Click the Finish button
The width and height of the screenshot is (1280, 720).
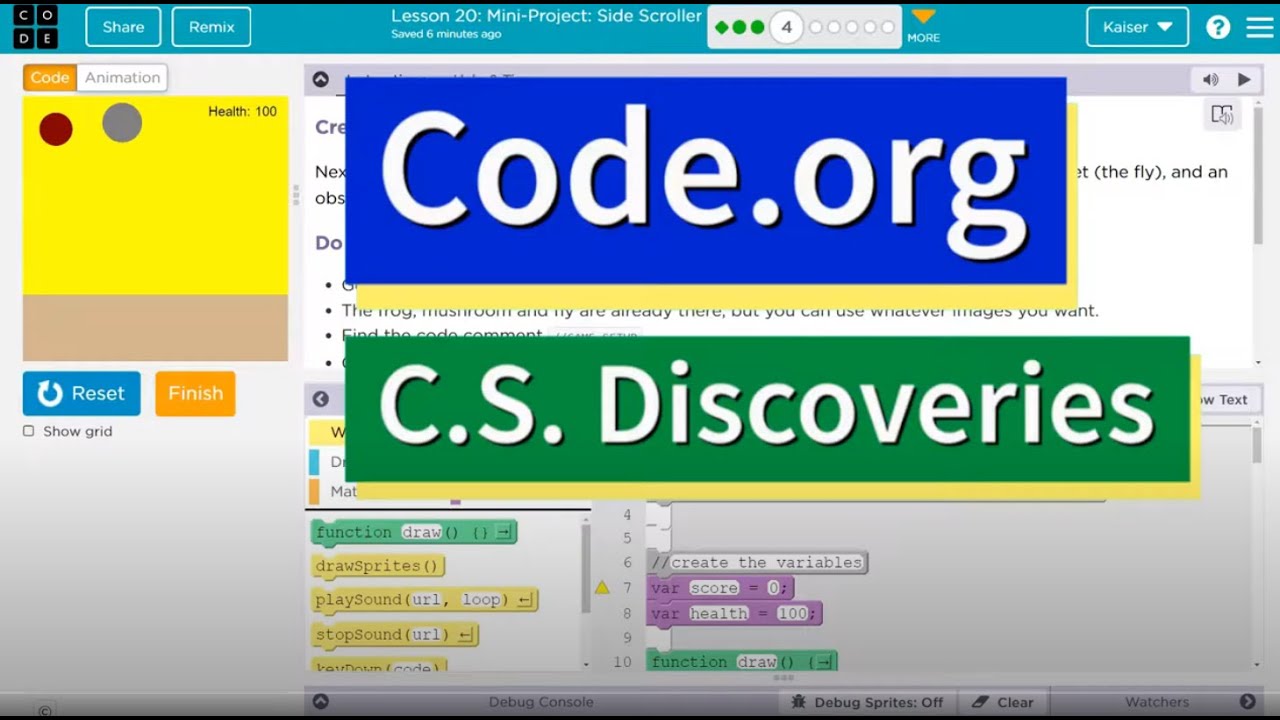point(195,394)
